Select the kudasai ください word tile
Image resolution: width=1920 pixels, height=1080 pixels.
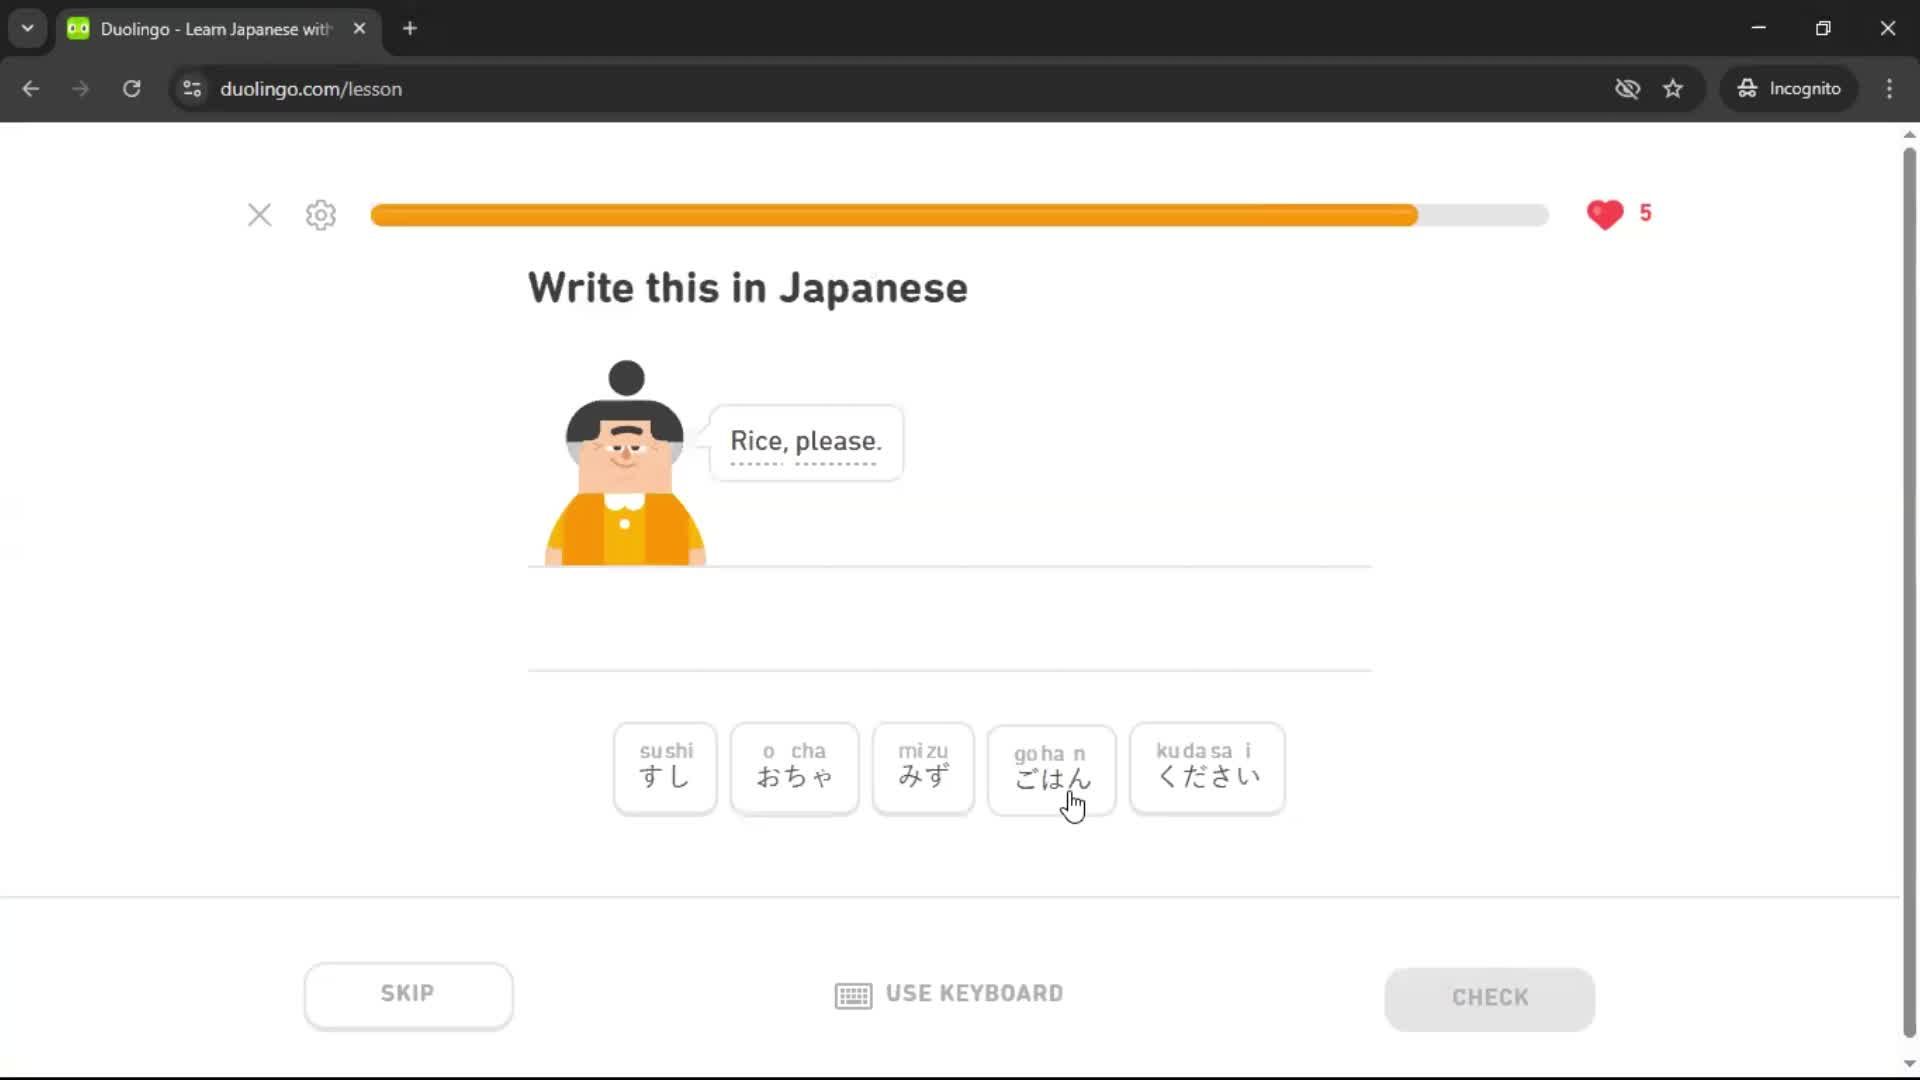(x=1205, y=768)
